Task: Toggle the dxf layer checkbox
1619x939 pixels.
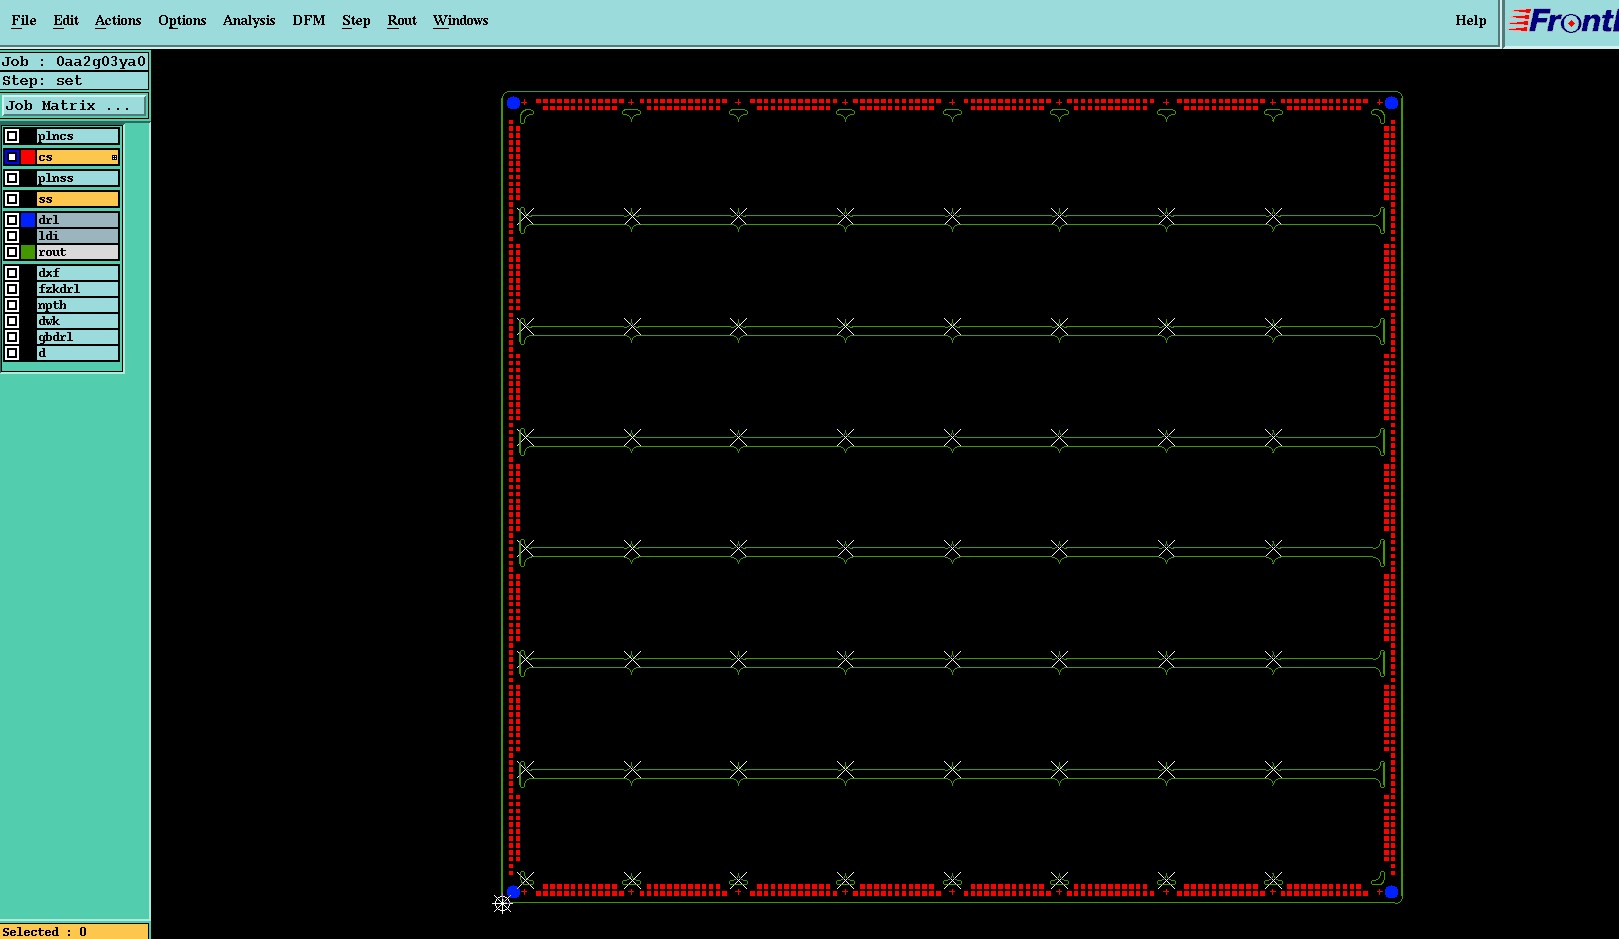Action: point(12,273)
